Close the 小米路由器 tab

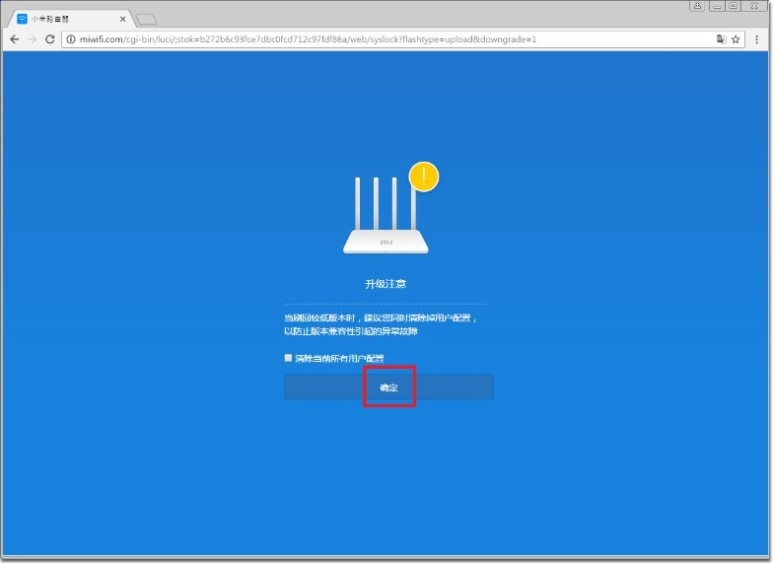(123, 19)
